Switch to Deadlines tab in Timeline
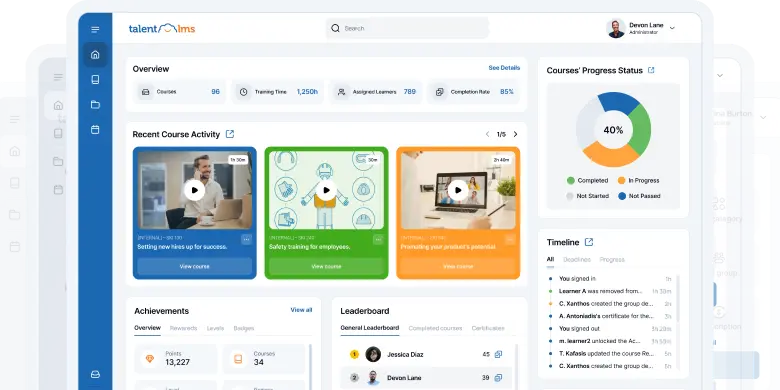The image size is (780, 390). coord(577,260)
